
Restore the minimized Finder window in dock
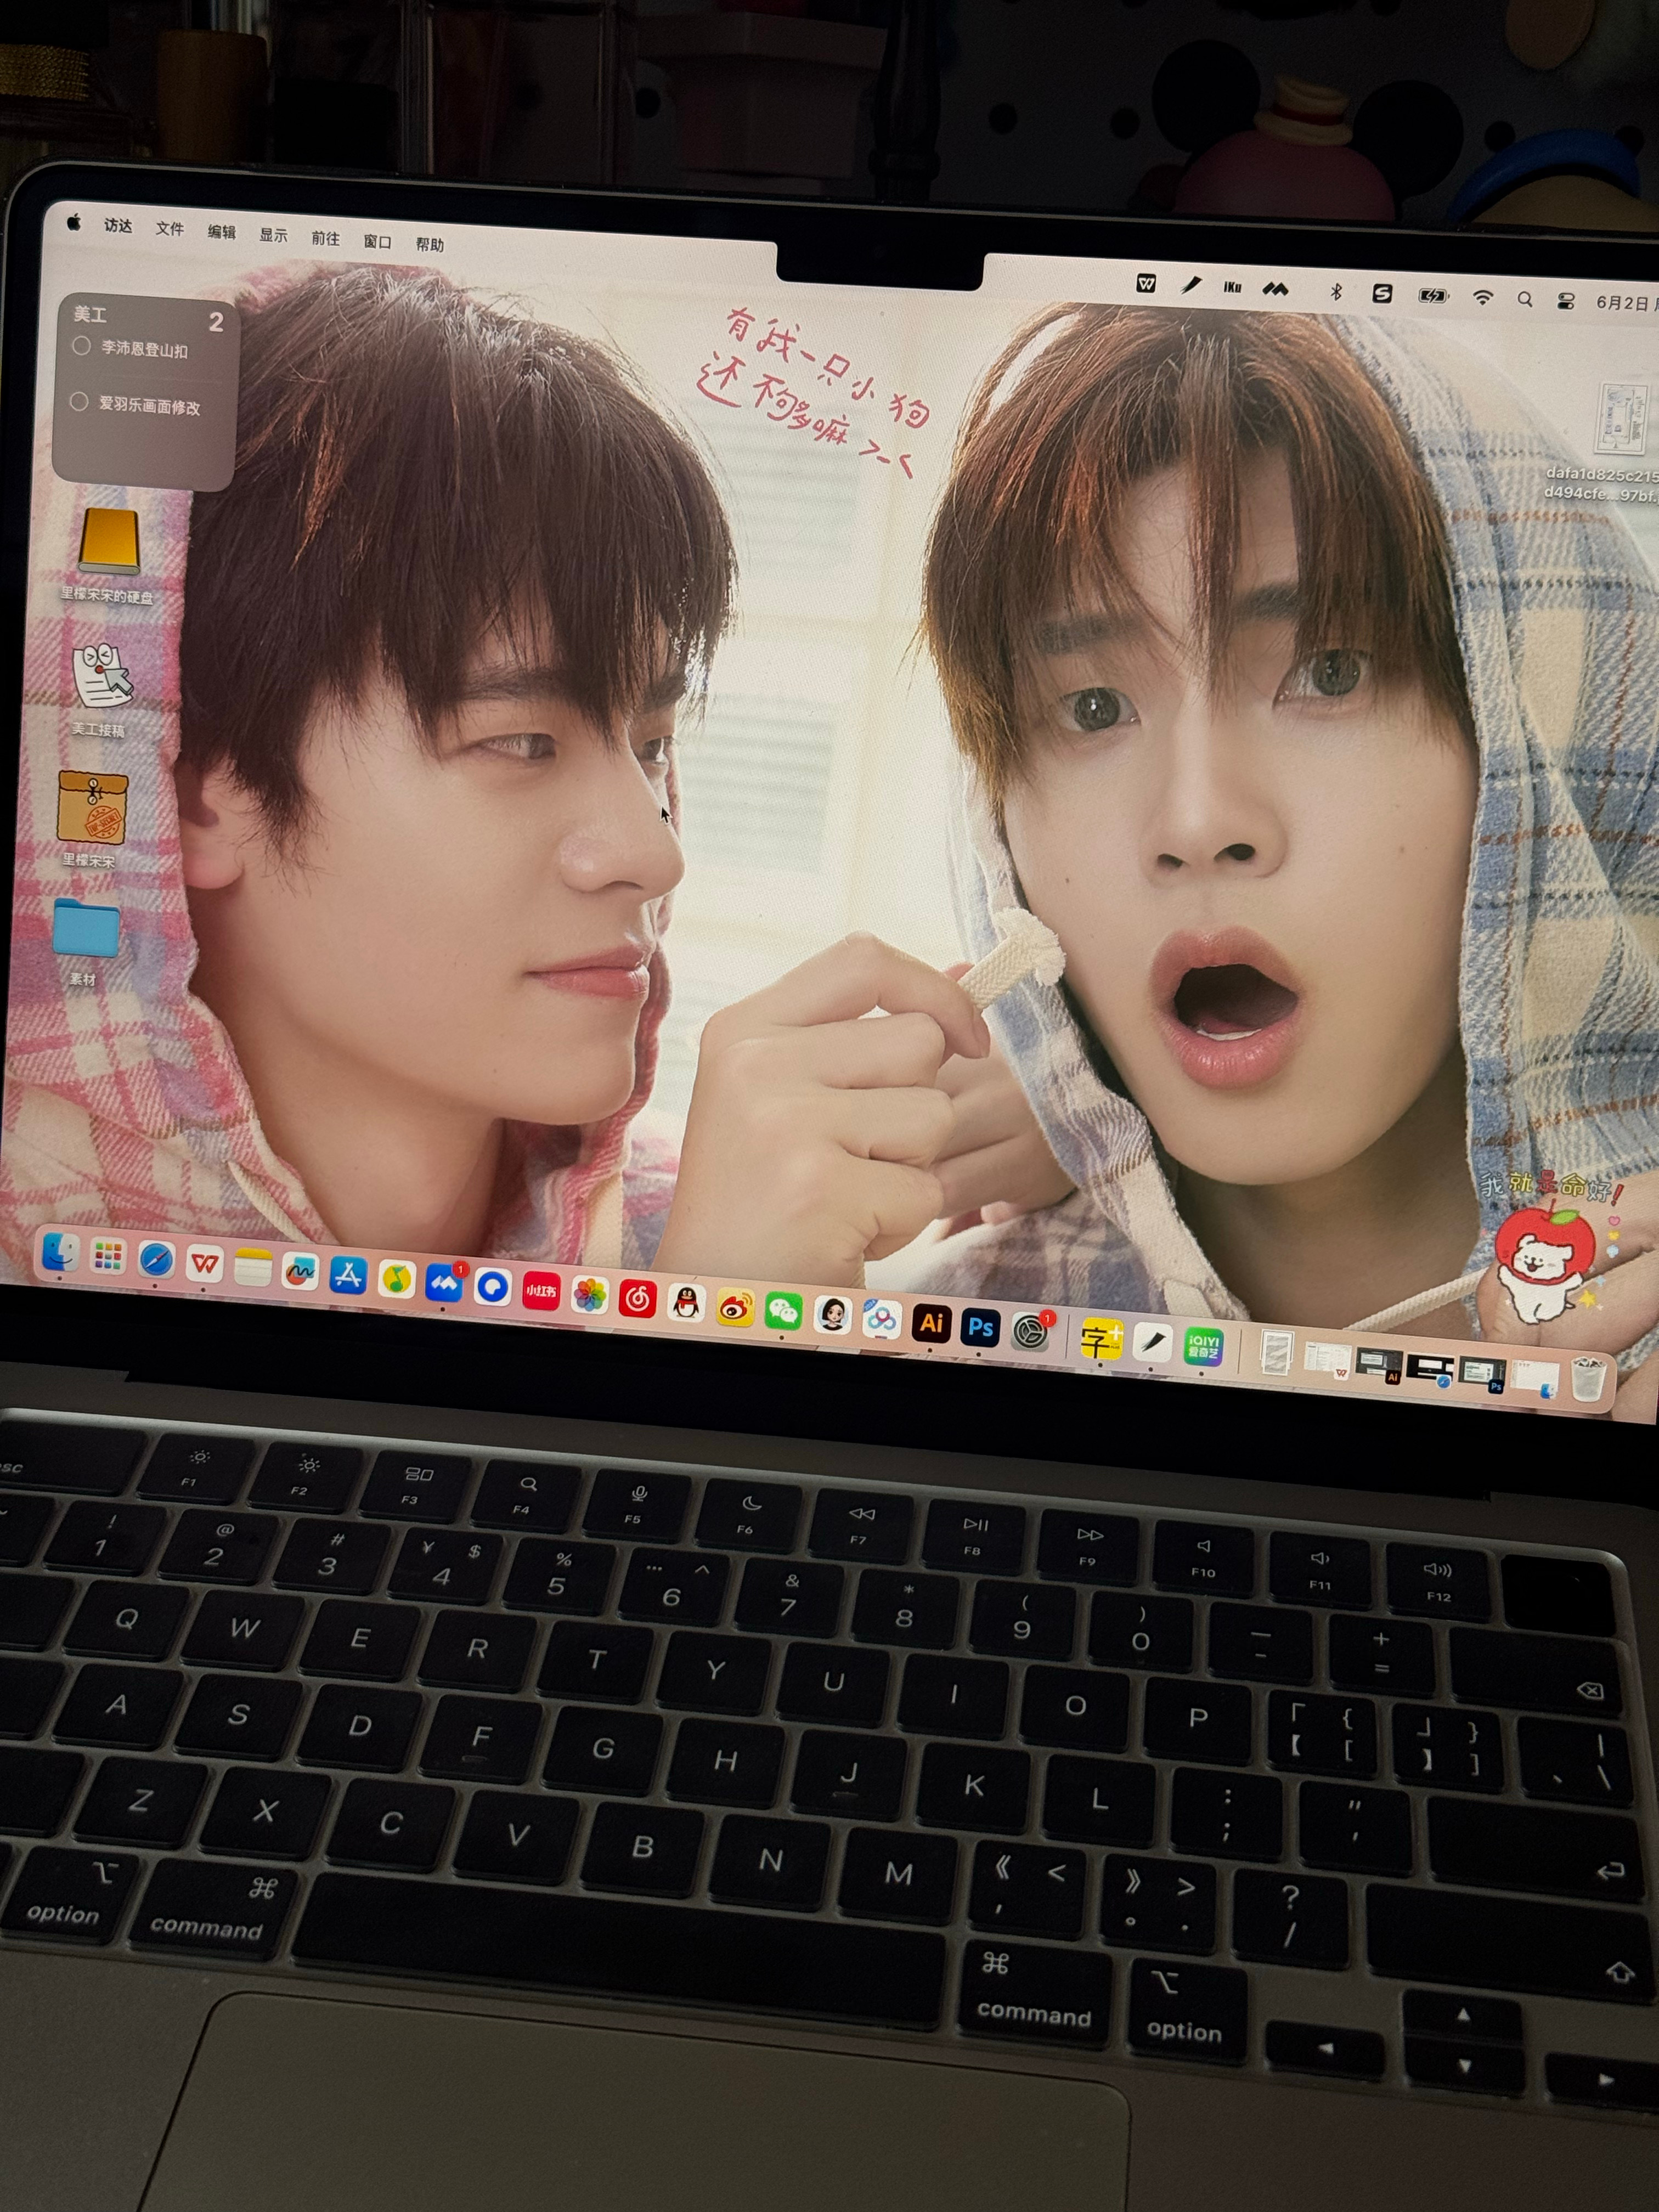point(1535,1377)
